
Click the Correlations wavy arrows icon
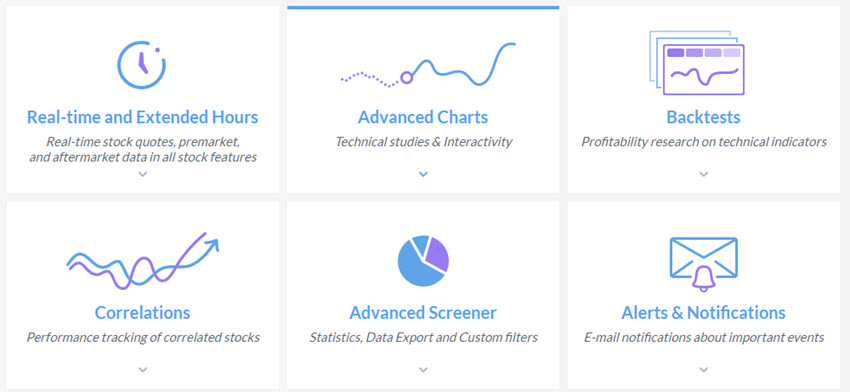(x=143, y=260)
